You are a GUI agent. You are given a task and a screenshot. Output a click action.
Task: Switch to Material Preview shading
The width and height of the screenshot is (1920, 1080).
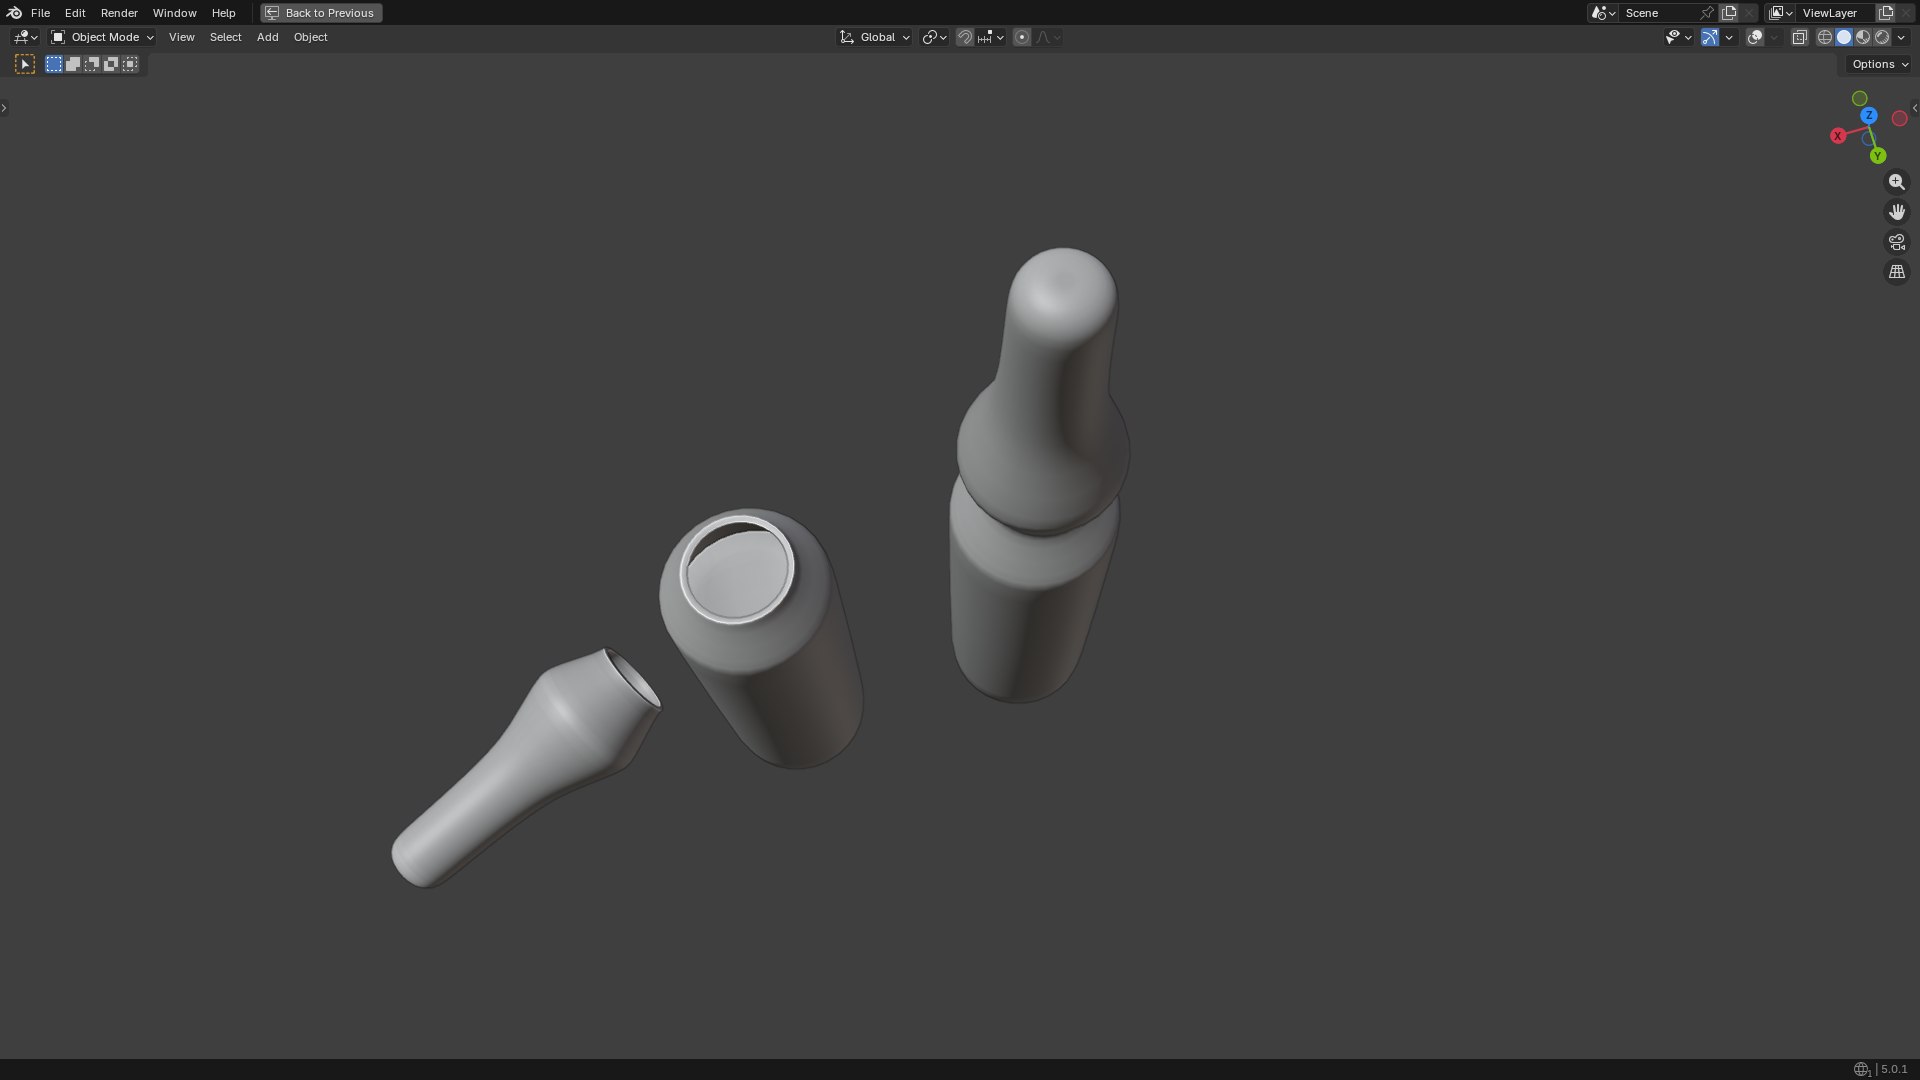(x=1863, y=37)
